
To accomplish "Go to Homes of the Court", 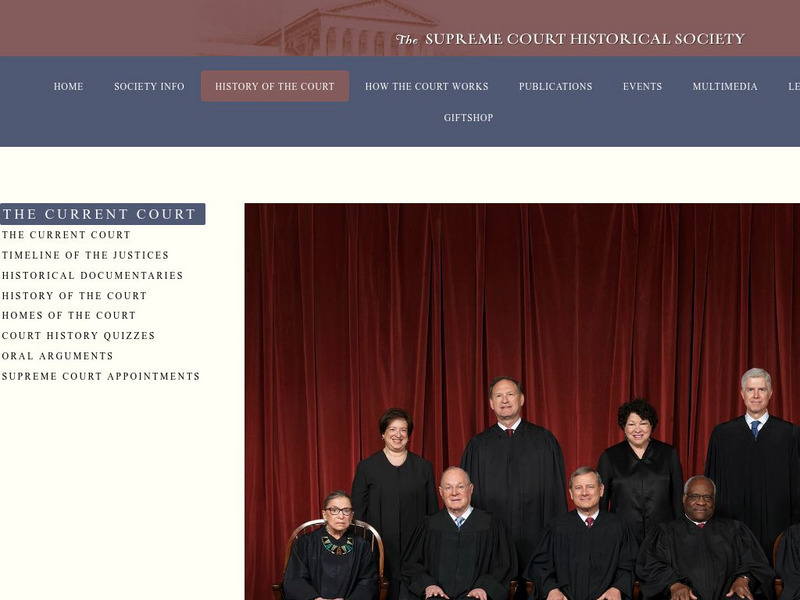I will click(x=69, y=315).
